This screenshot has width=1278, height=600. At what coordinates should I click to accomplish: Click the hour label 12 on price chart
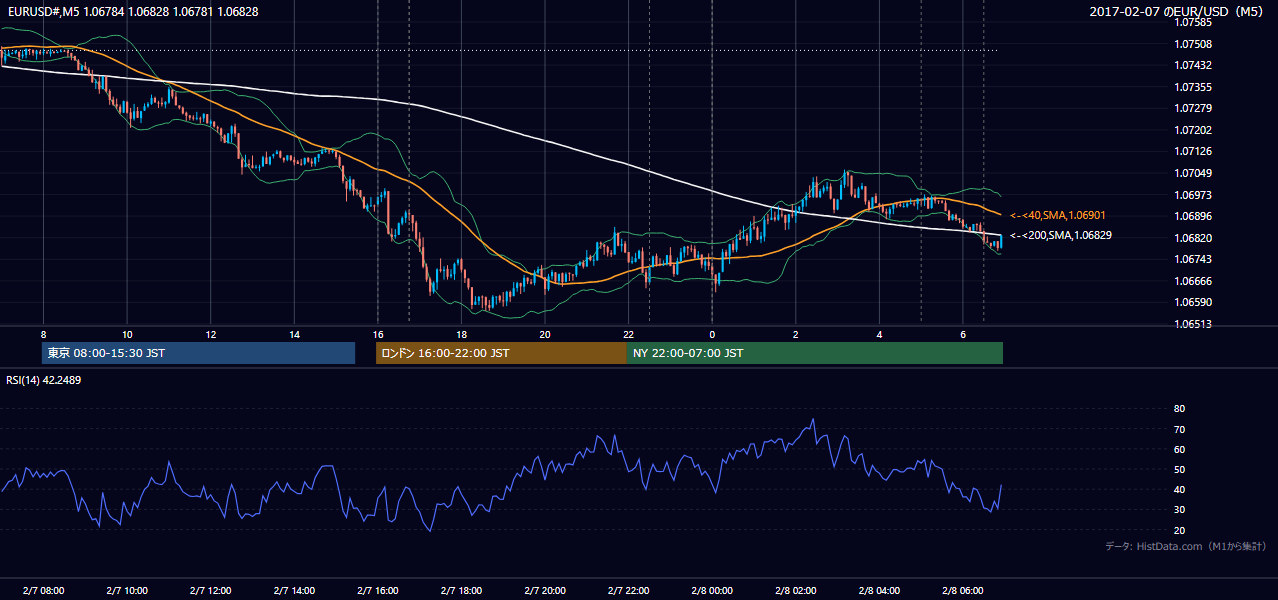[211, 334]
